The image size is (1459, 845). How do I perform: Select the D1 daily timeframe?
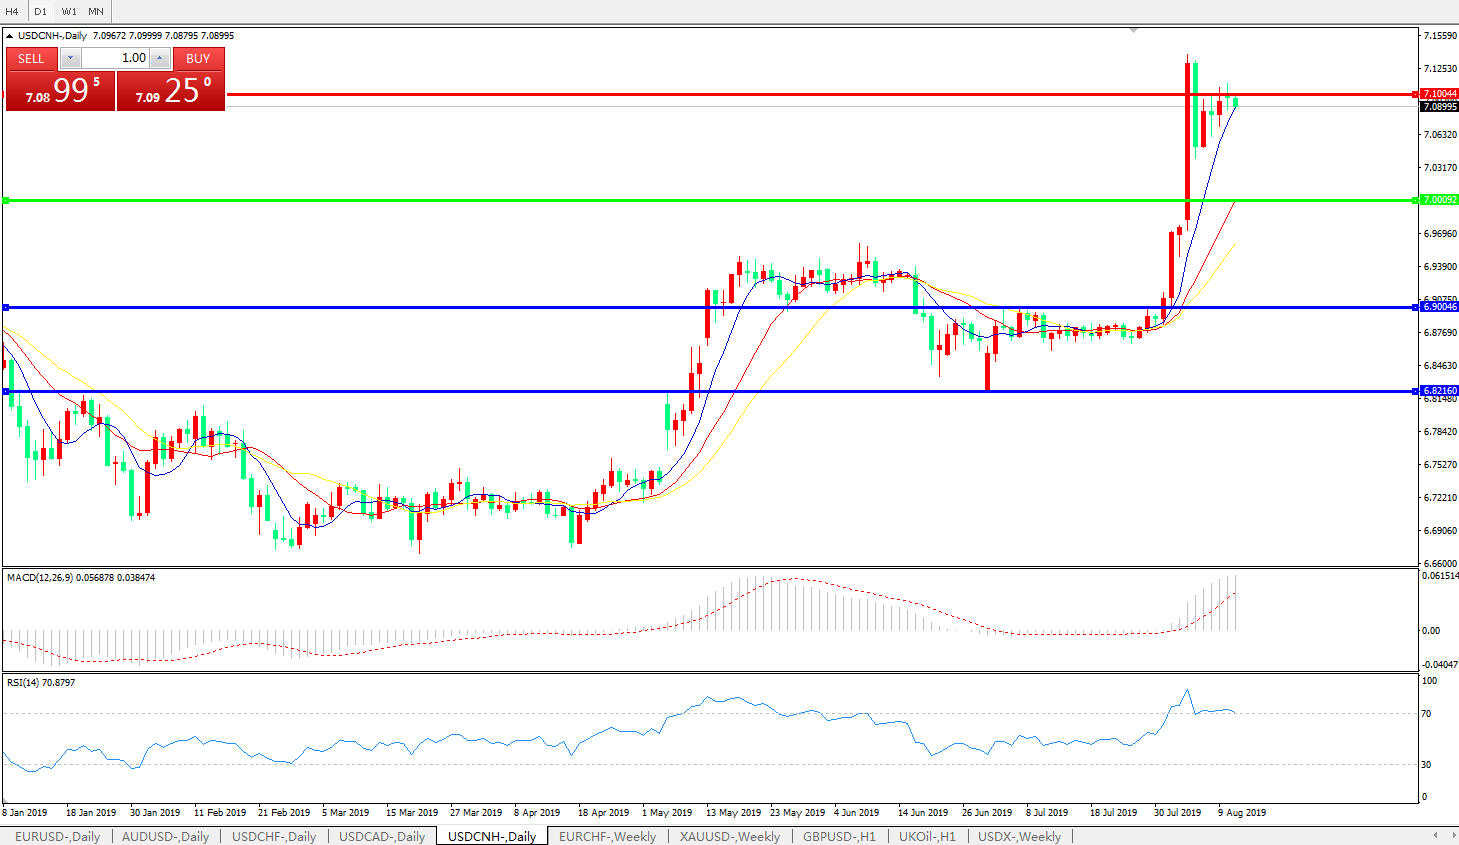(40, 11)
